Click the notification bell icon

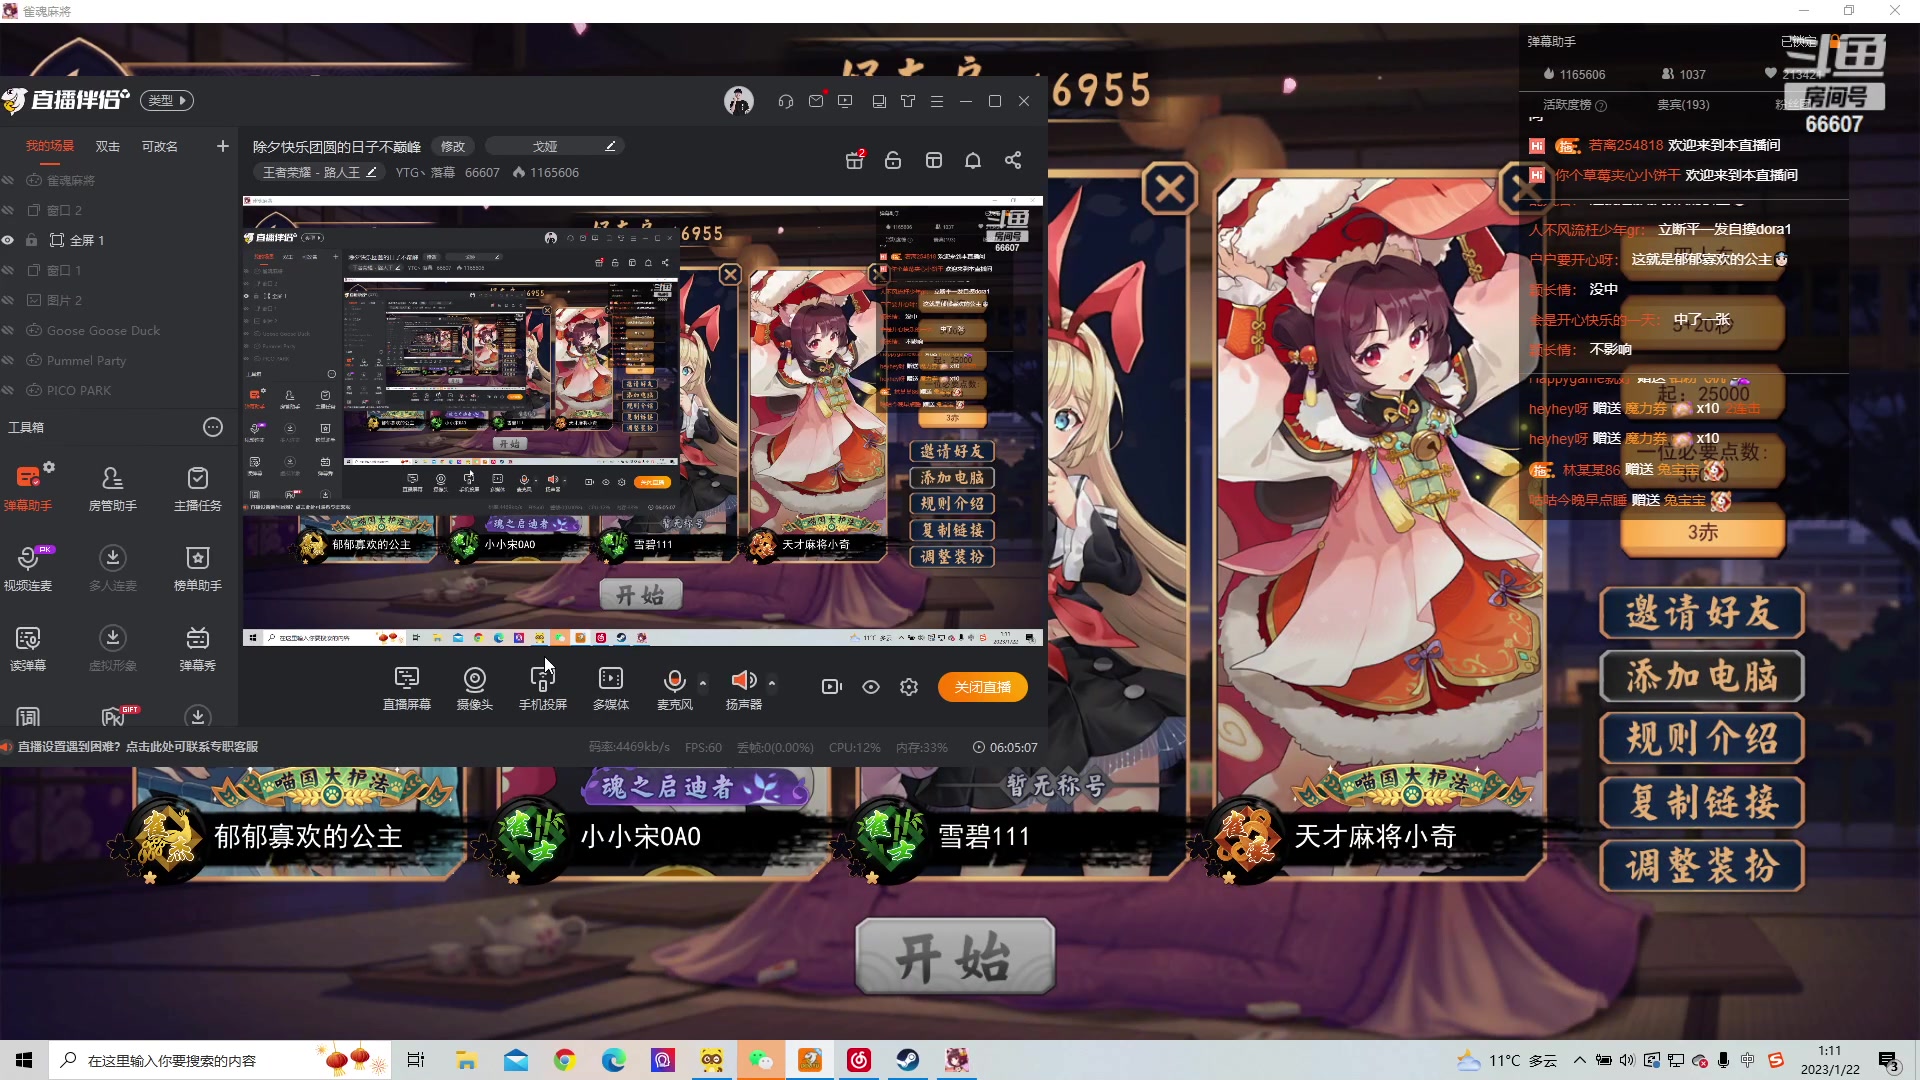pyautogui.click(x=973, y=160)
